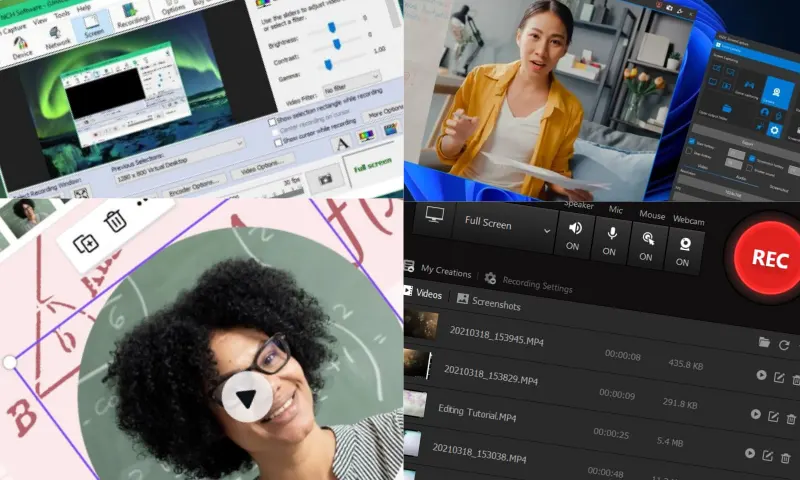This screenshot has height=480, width=800.
Task: Expand the Previous Selections dropdown
Action: [x=179, y=163]
